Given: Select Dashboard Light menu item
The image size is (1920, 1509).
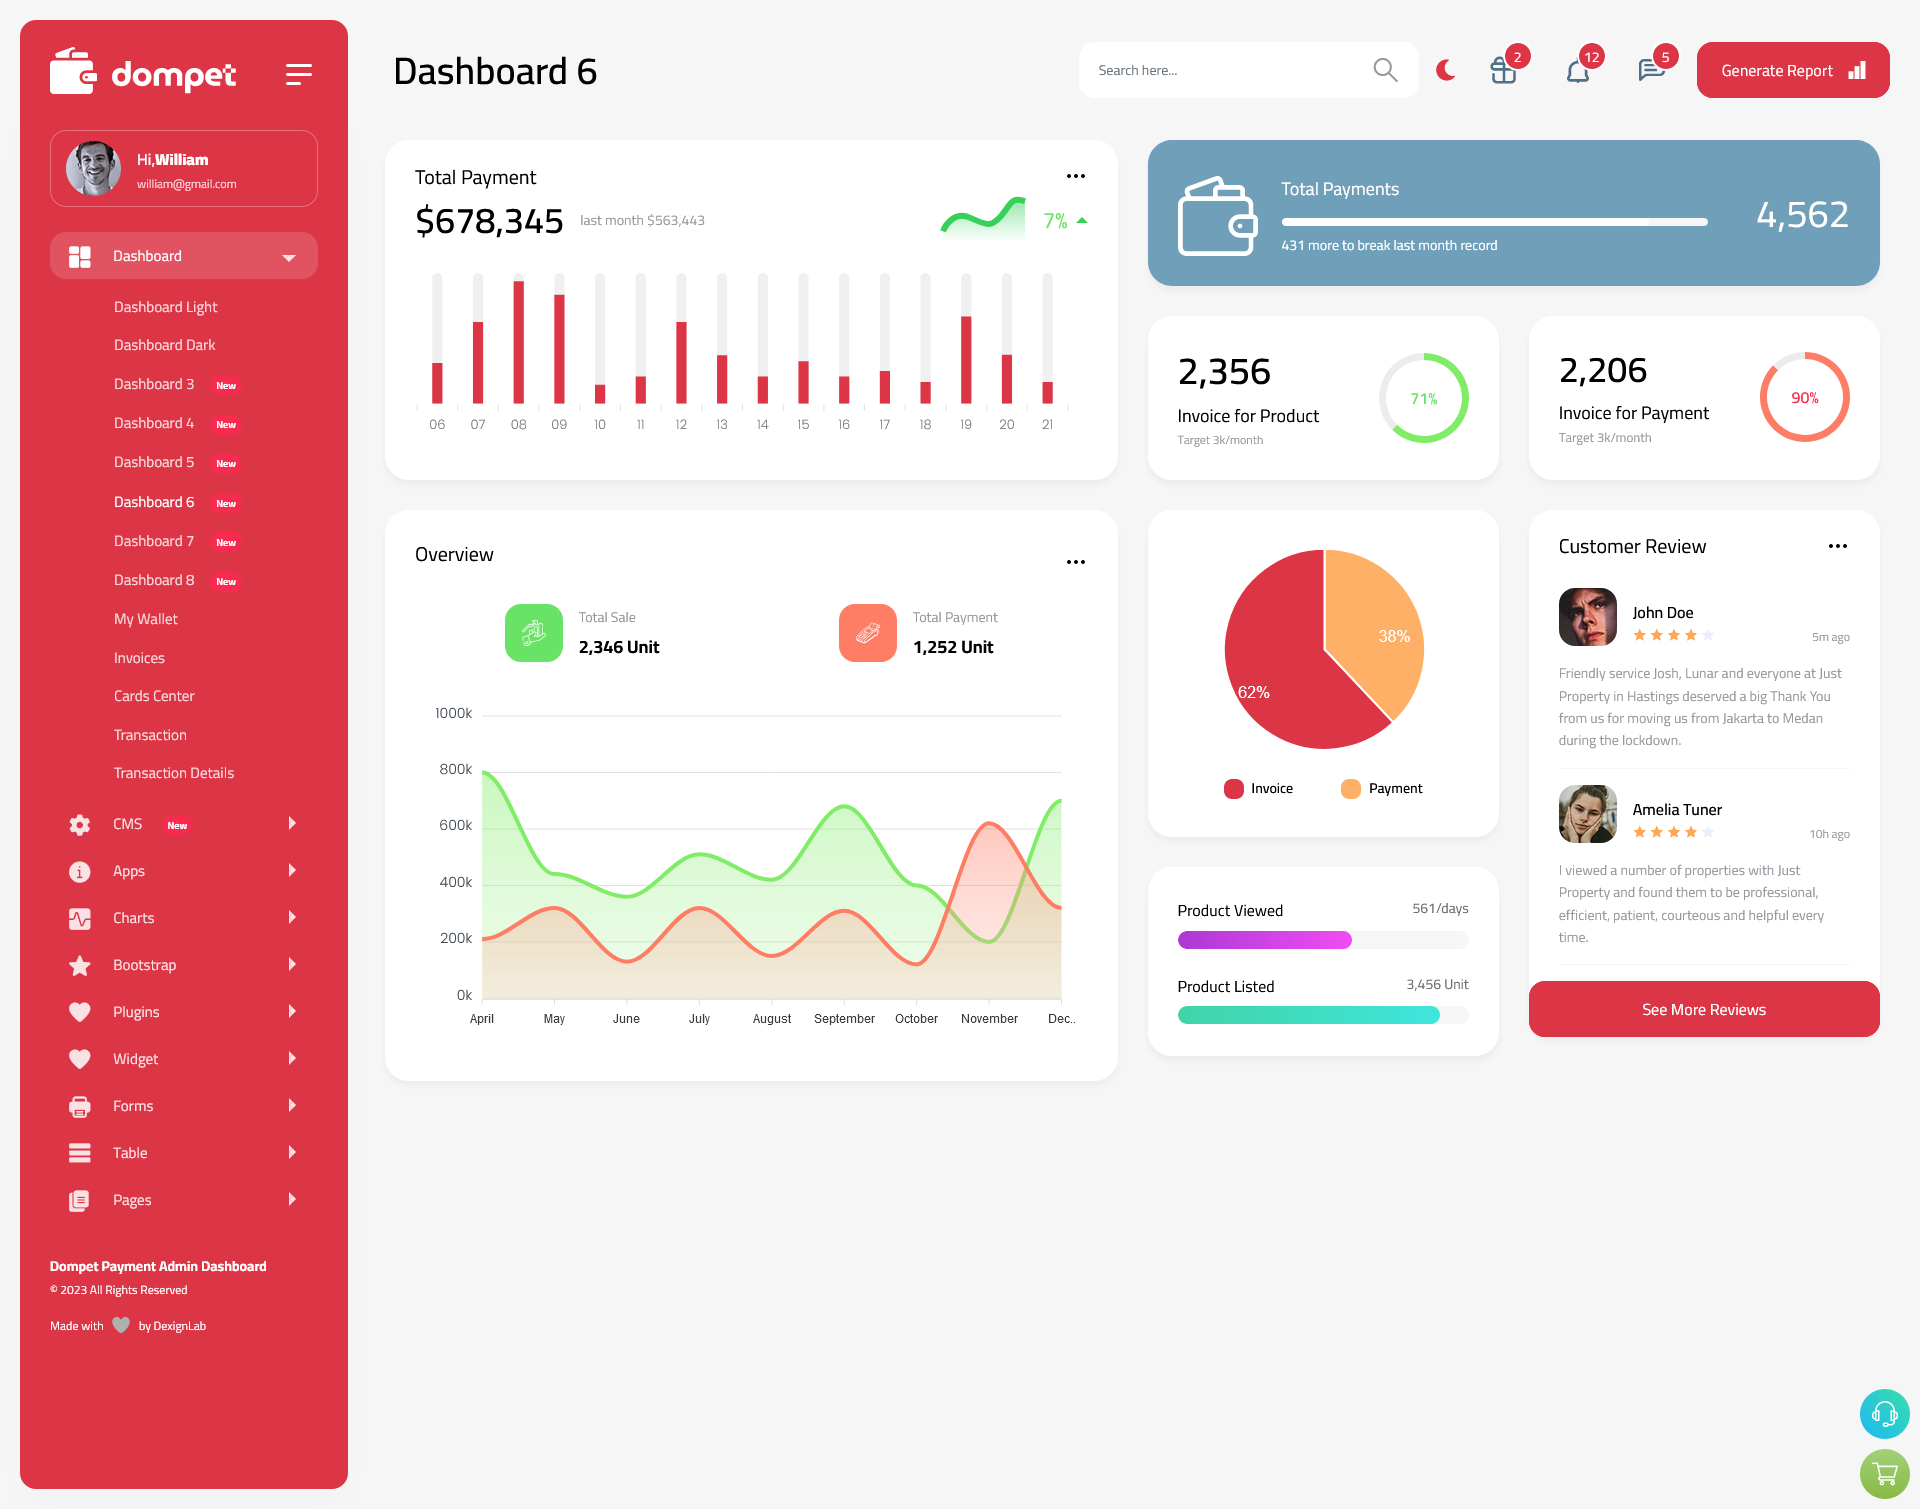Looking at the screenshot, I should 164,306.
